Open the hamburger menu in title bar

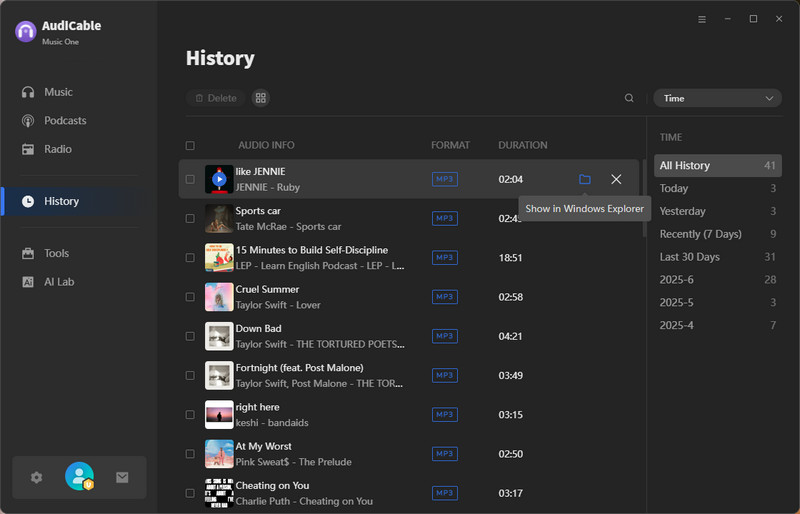click(x=702, y=19)
